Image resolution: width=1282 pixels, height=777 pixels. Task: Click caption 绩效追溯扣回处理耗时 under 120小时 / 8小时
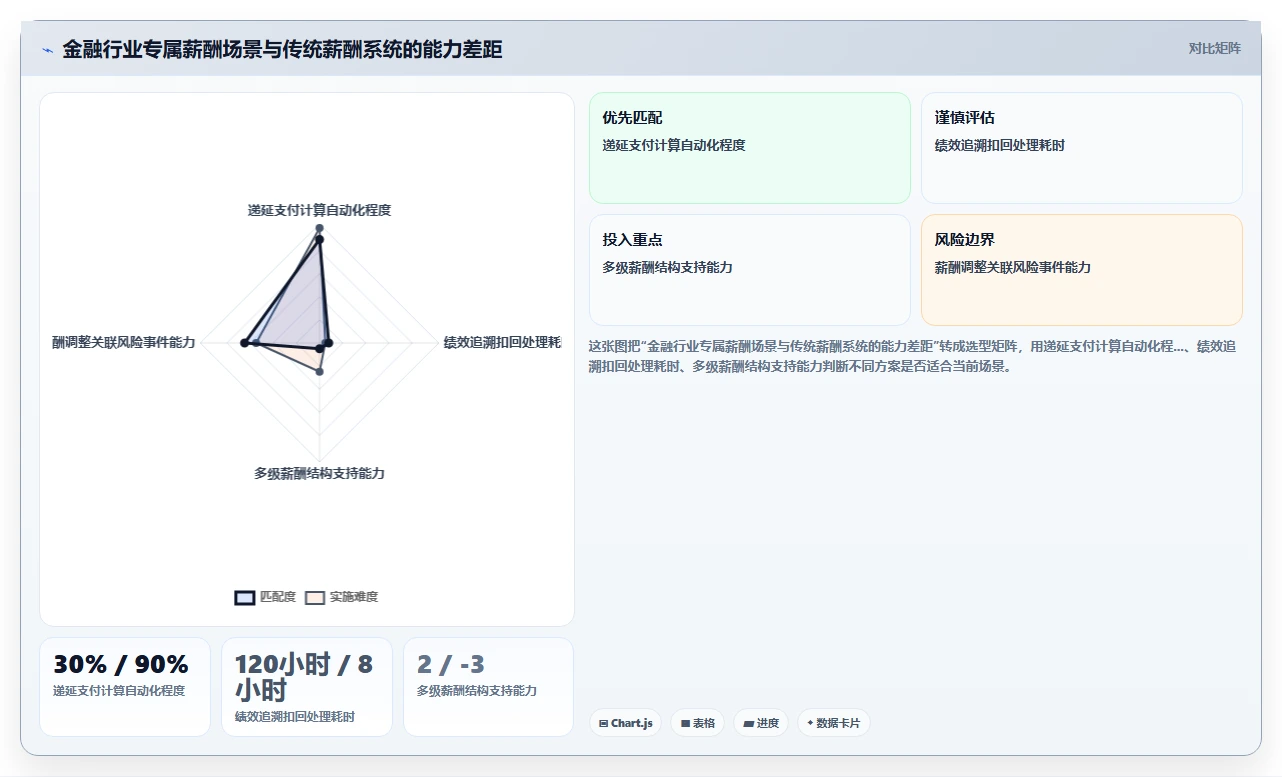coord(295,716)
